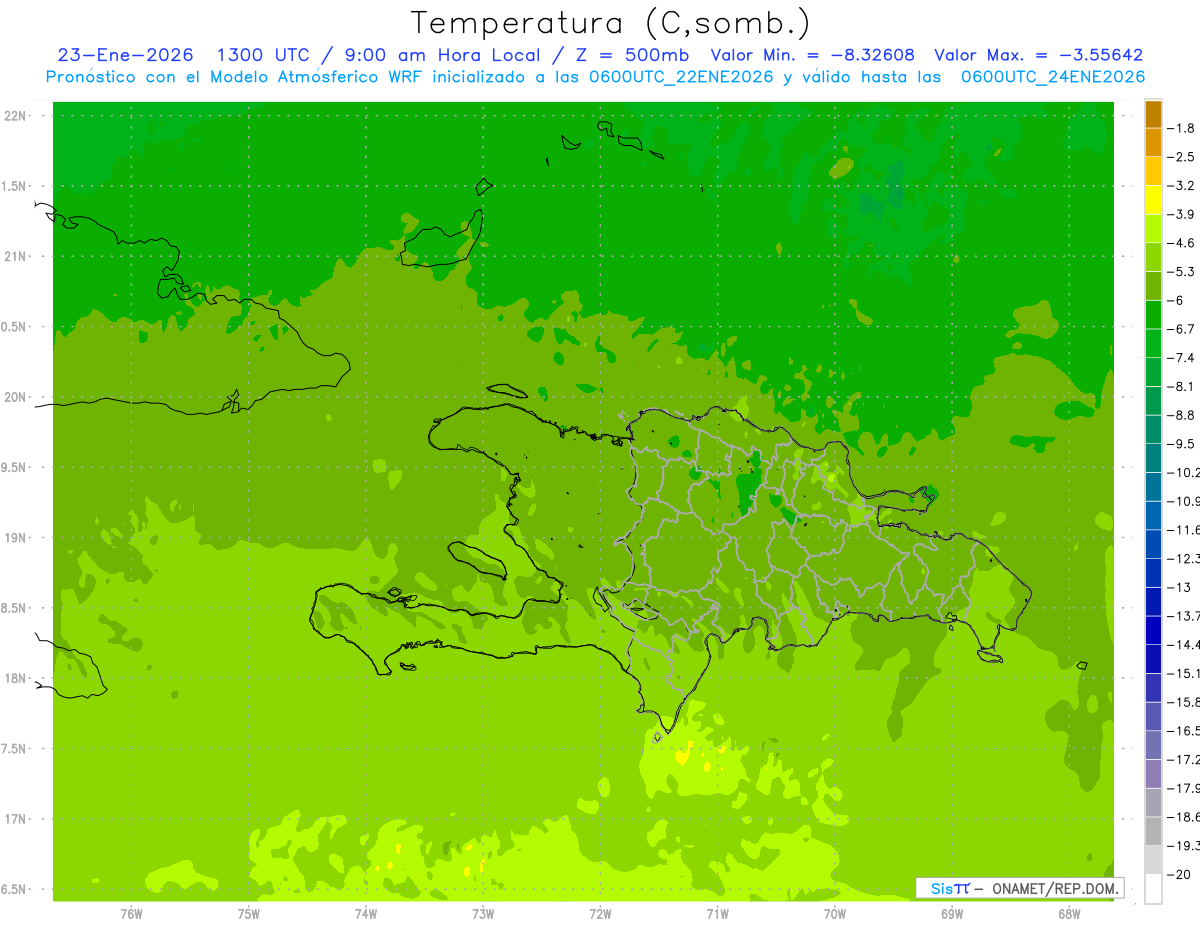The image size is (1200, 927).
Task: Click the '-15.1' colorbar label
Action: click(x=1183, y=673)
